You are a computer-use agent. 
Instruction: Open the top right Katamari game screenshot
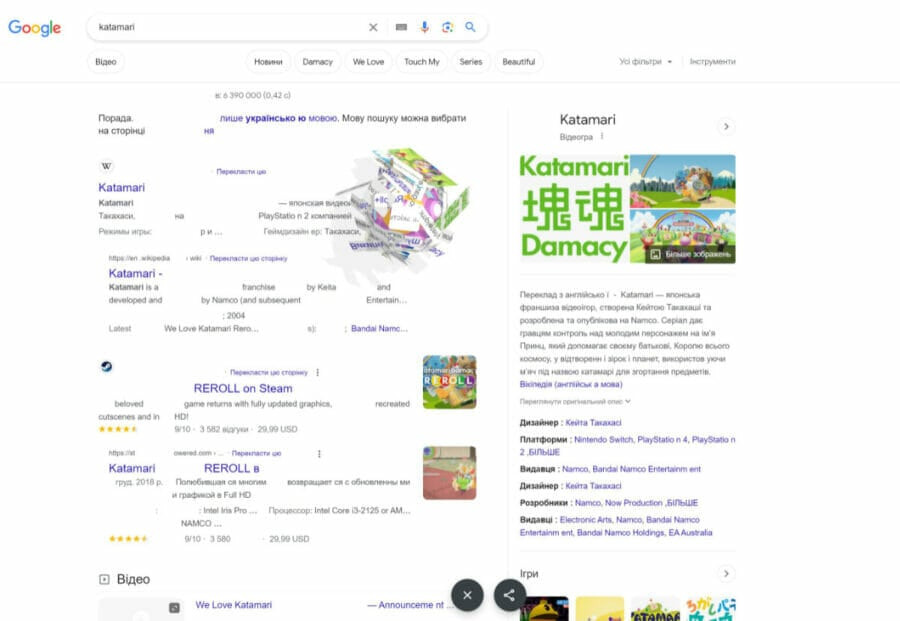pyautogui.click(x=682, y=181)
